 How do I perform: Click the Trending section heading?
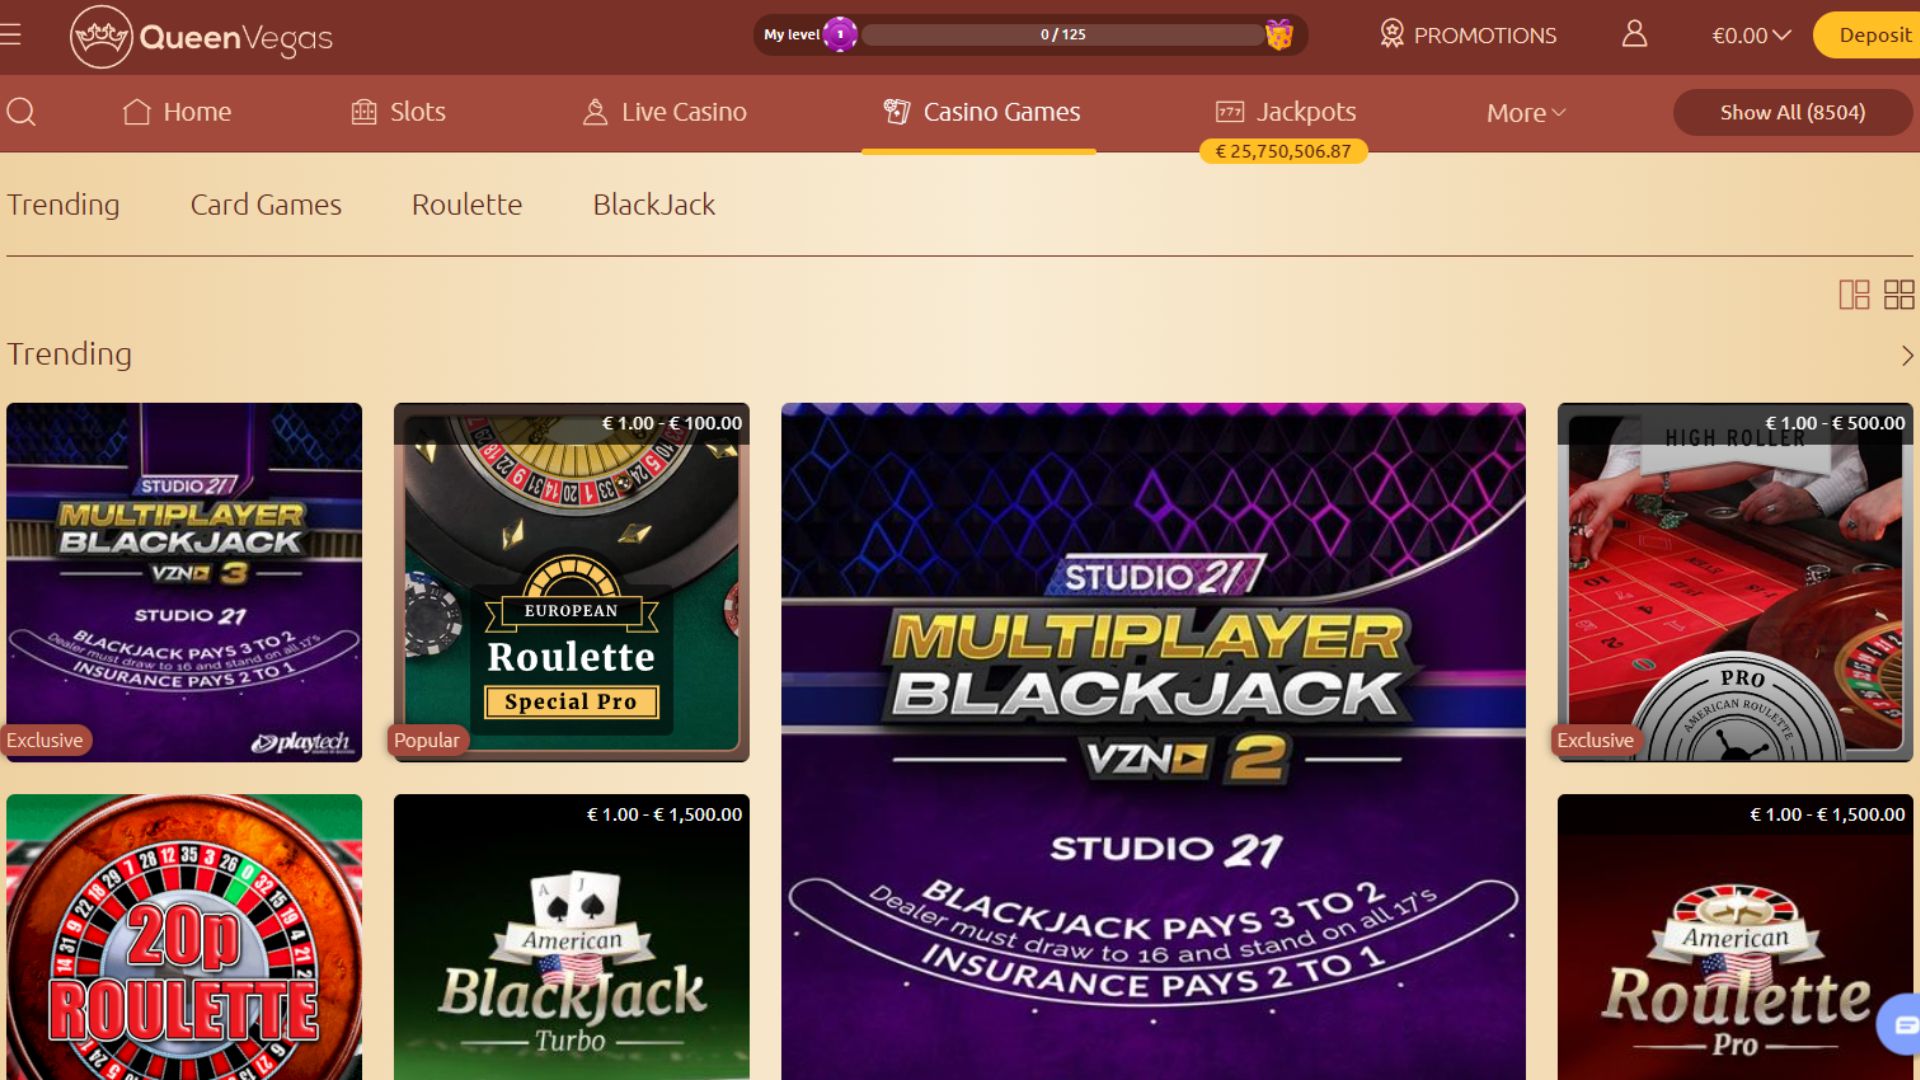[69, 354]
